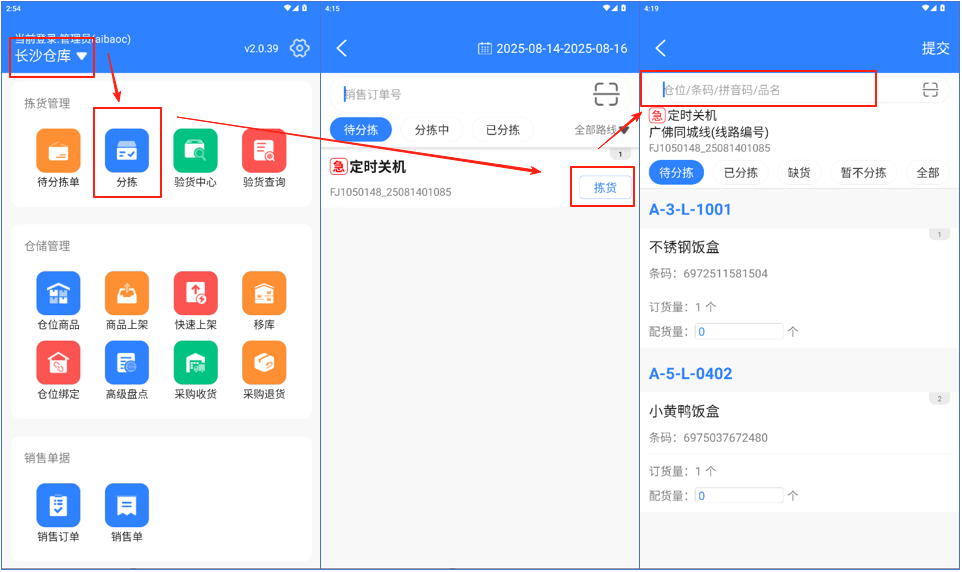This screenshot has width=962, height=572.
Task: Open 商品上架 shelving icon
Action: 127,293
